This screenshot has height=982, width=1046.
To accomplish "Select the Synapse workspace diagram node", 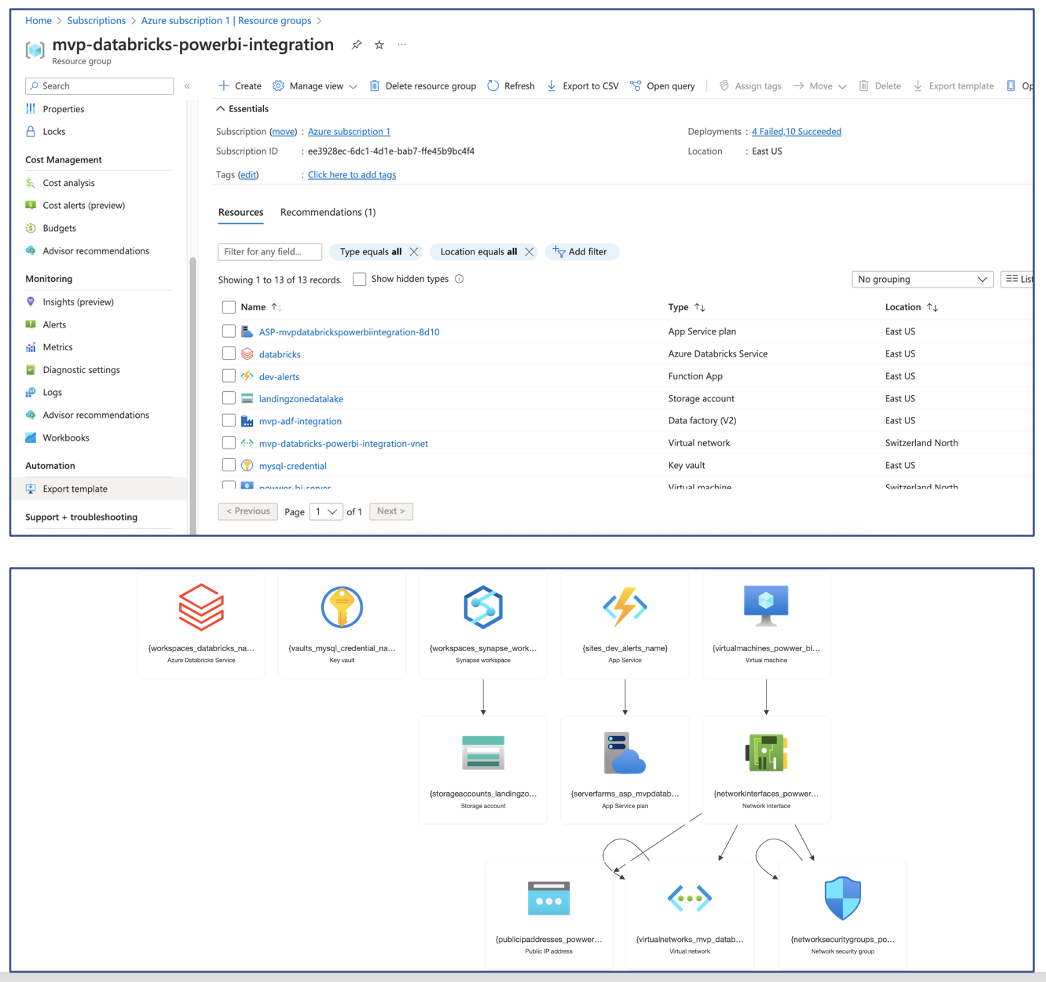I will pyautogui.click(x=483, y=624).
